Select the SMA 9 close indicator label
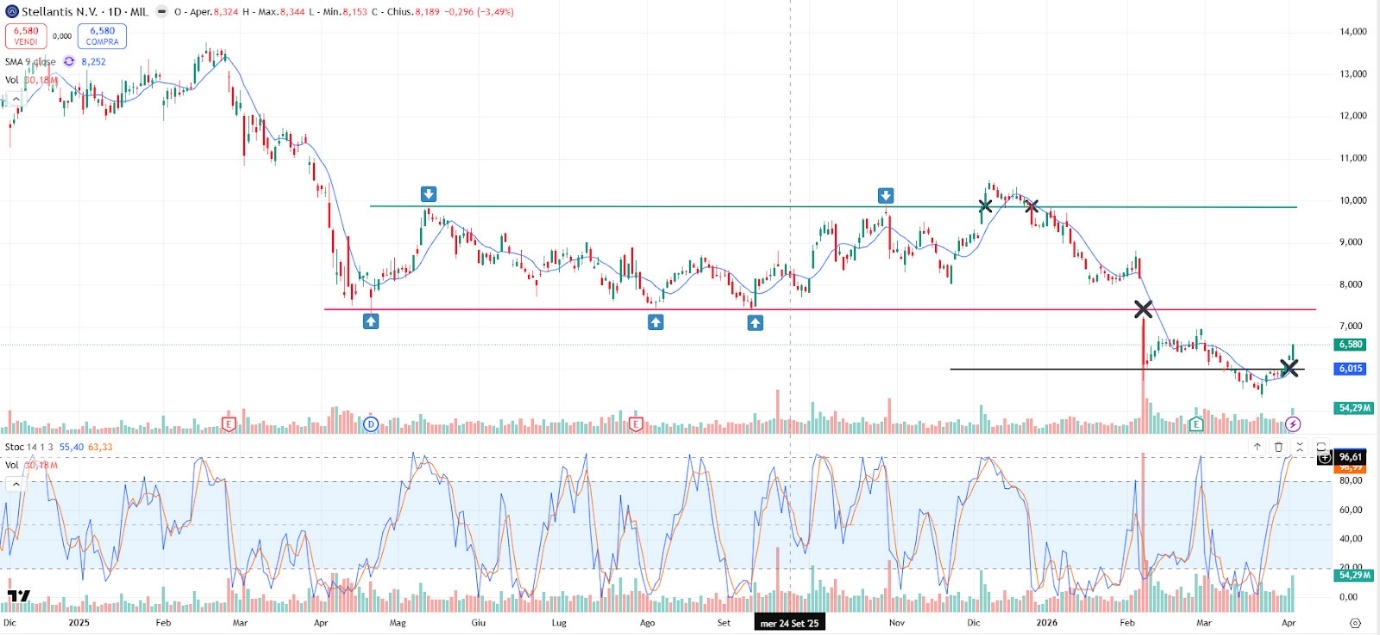This screenshot has height=635, width=1380. click(x=30, y=61)
